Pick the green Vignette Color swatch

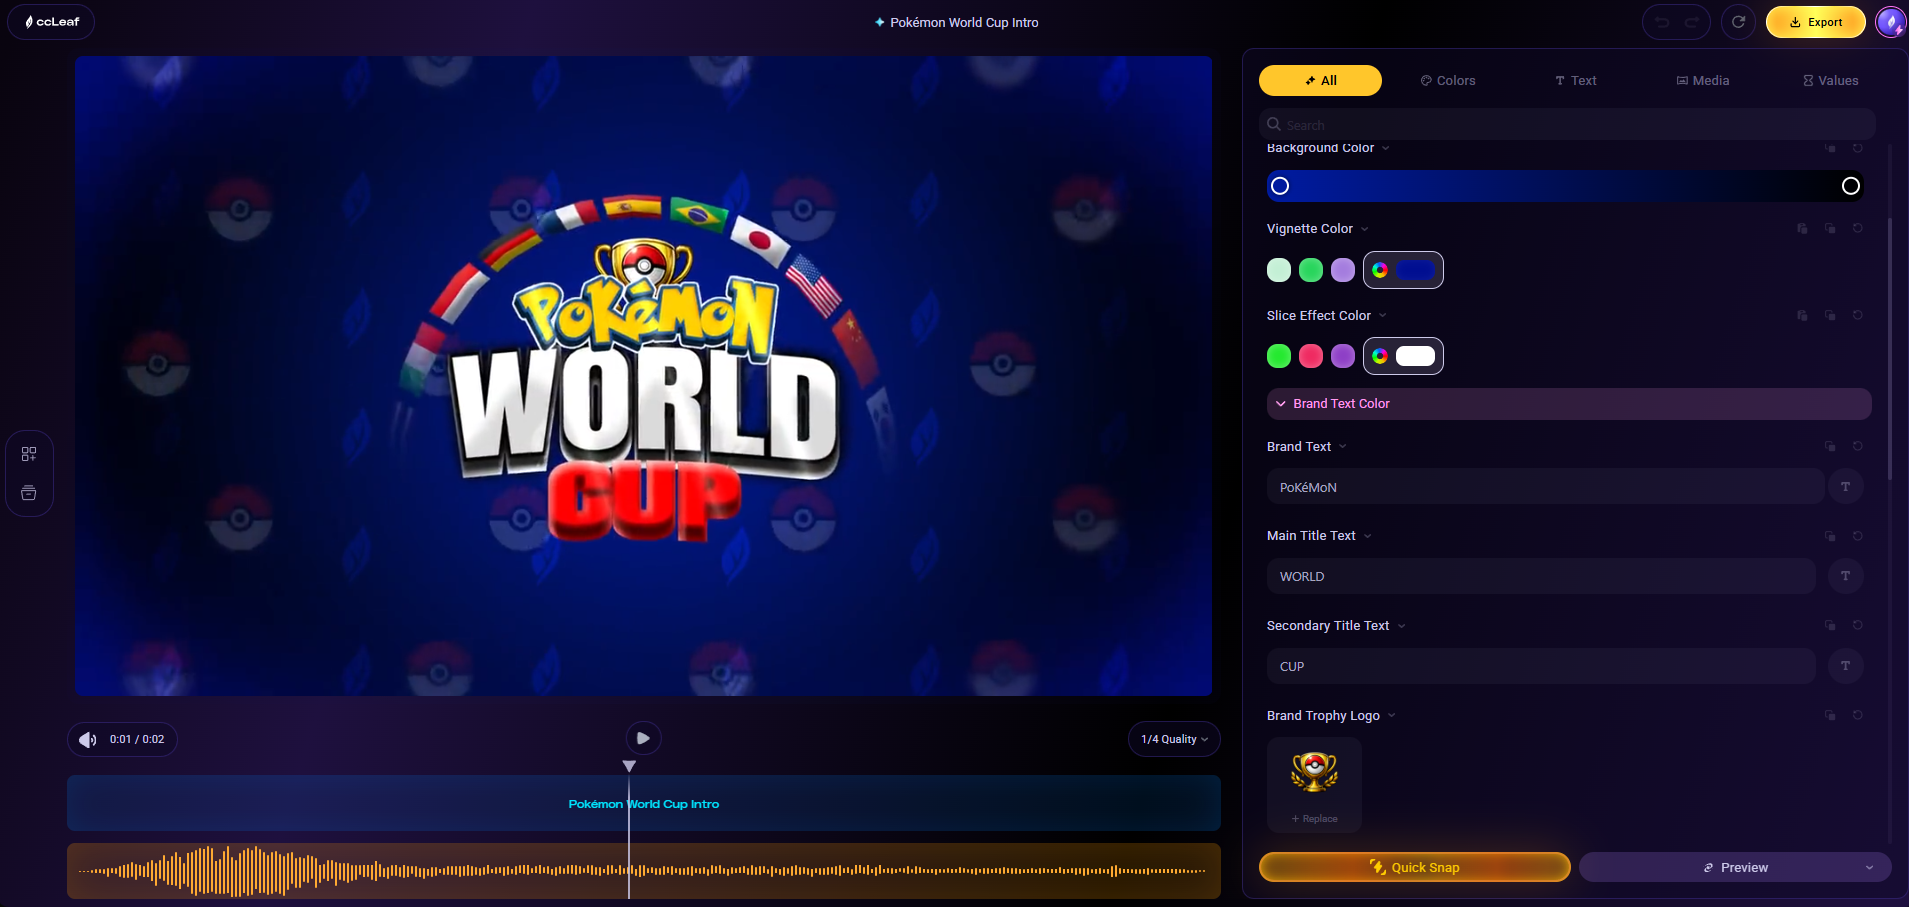(x=1311, y=270)
